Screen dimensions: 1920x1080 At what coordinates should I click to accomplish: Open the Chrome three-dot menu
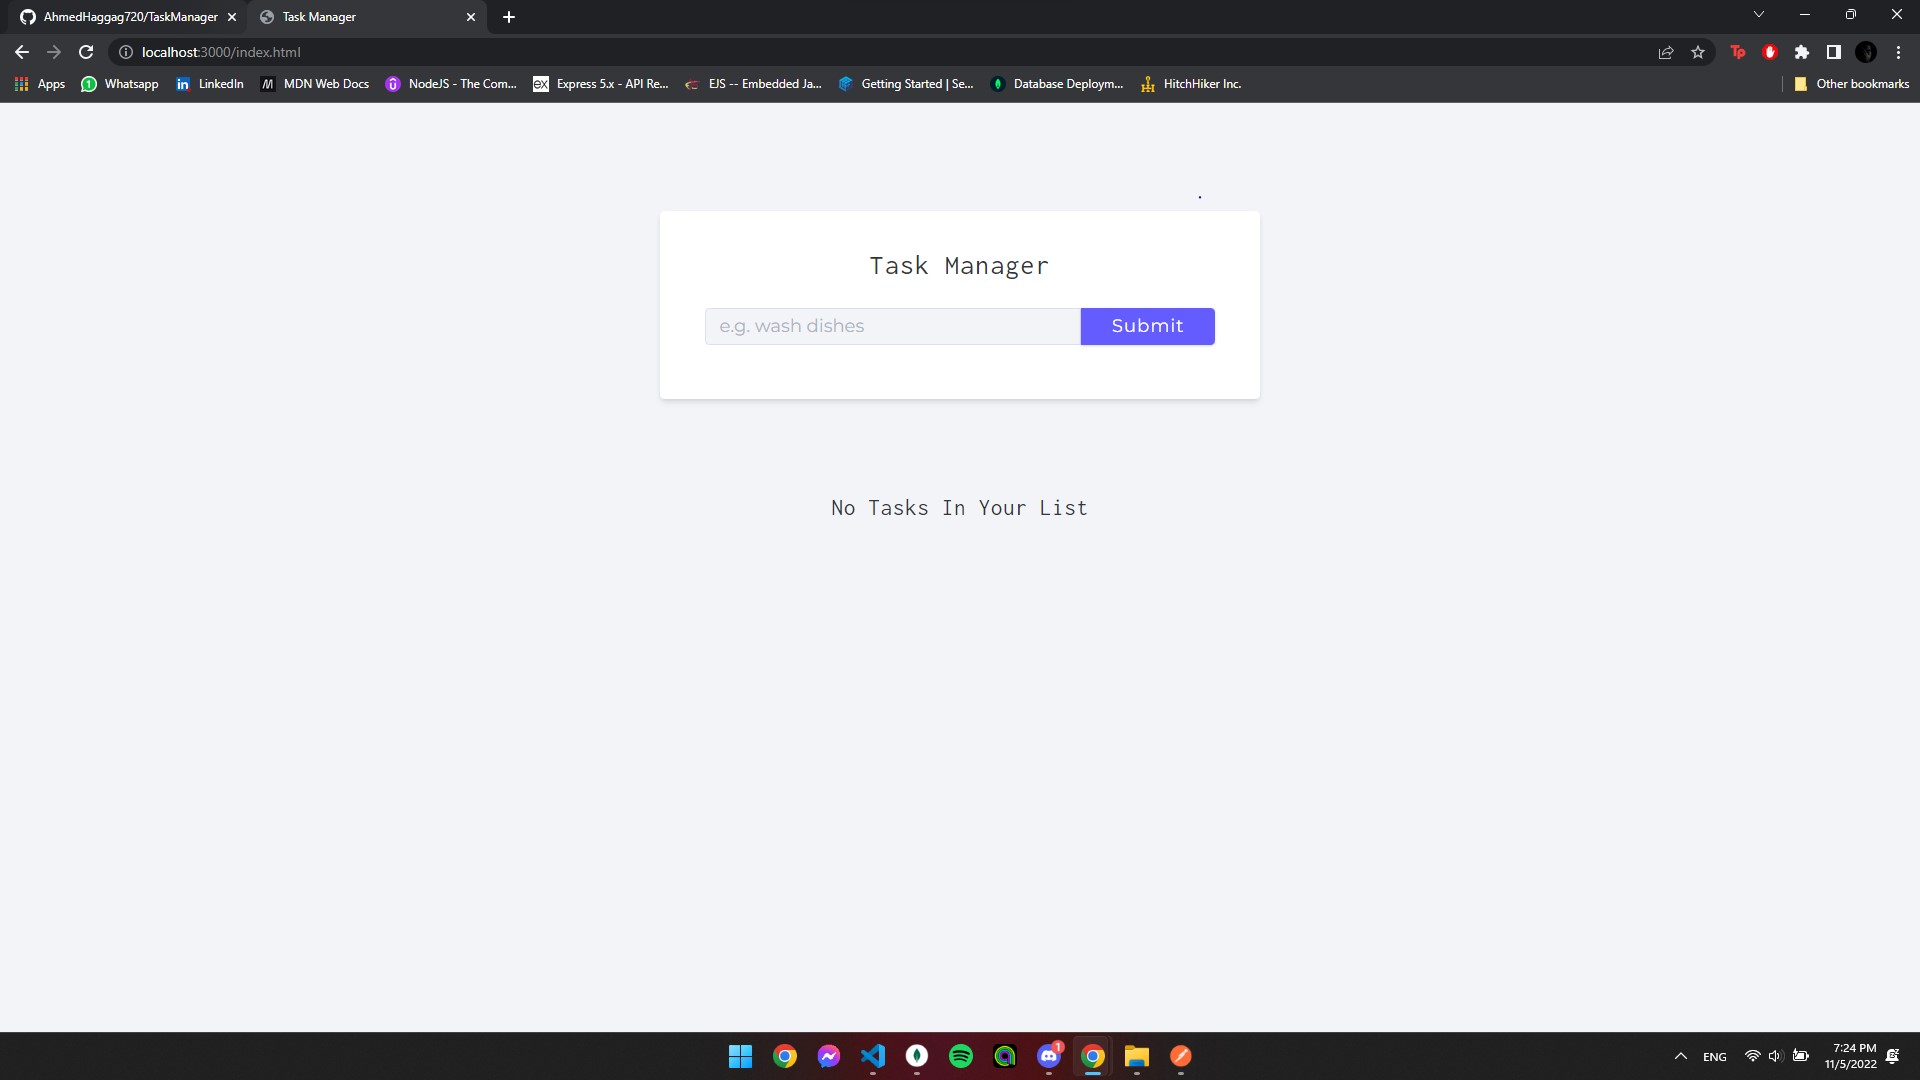[1898, 52]
